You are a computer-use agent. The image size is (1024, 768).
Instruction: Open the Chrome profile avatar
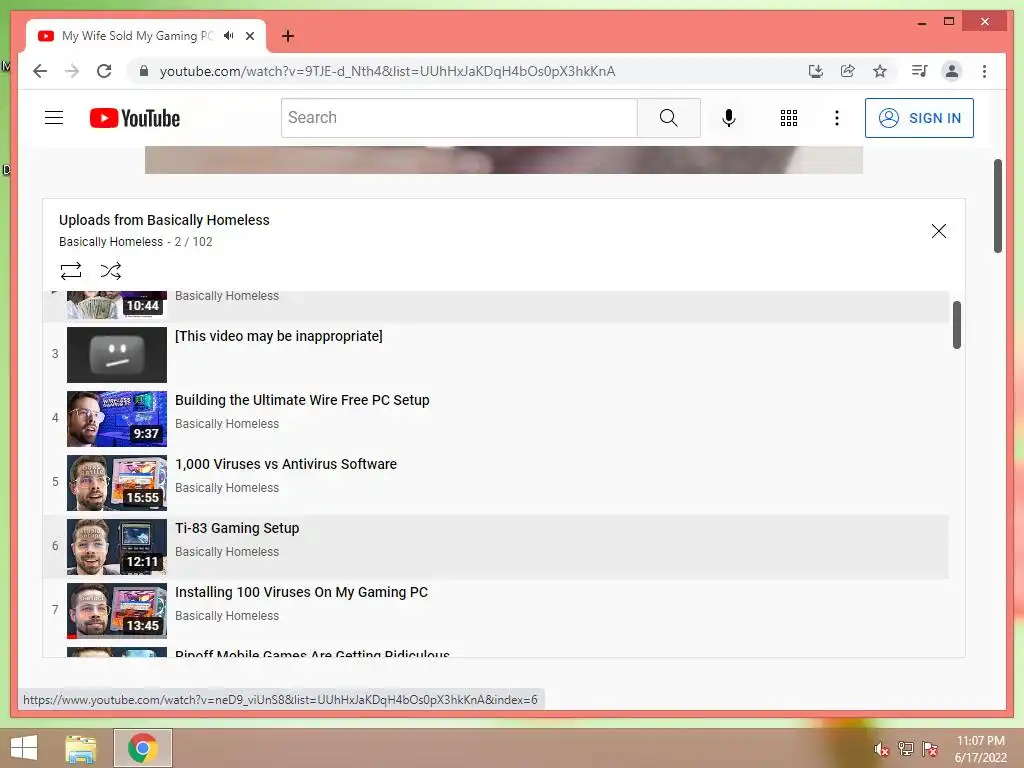click(x=952, y=71)
